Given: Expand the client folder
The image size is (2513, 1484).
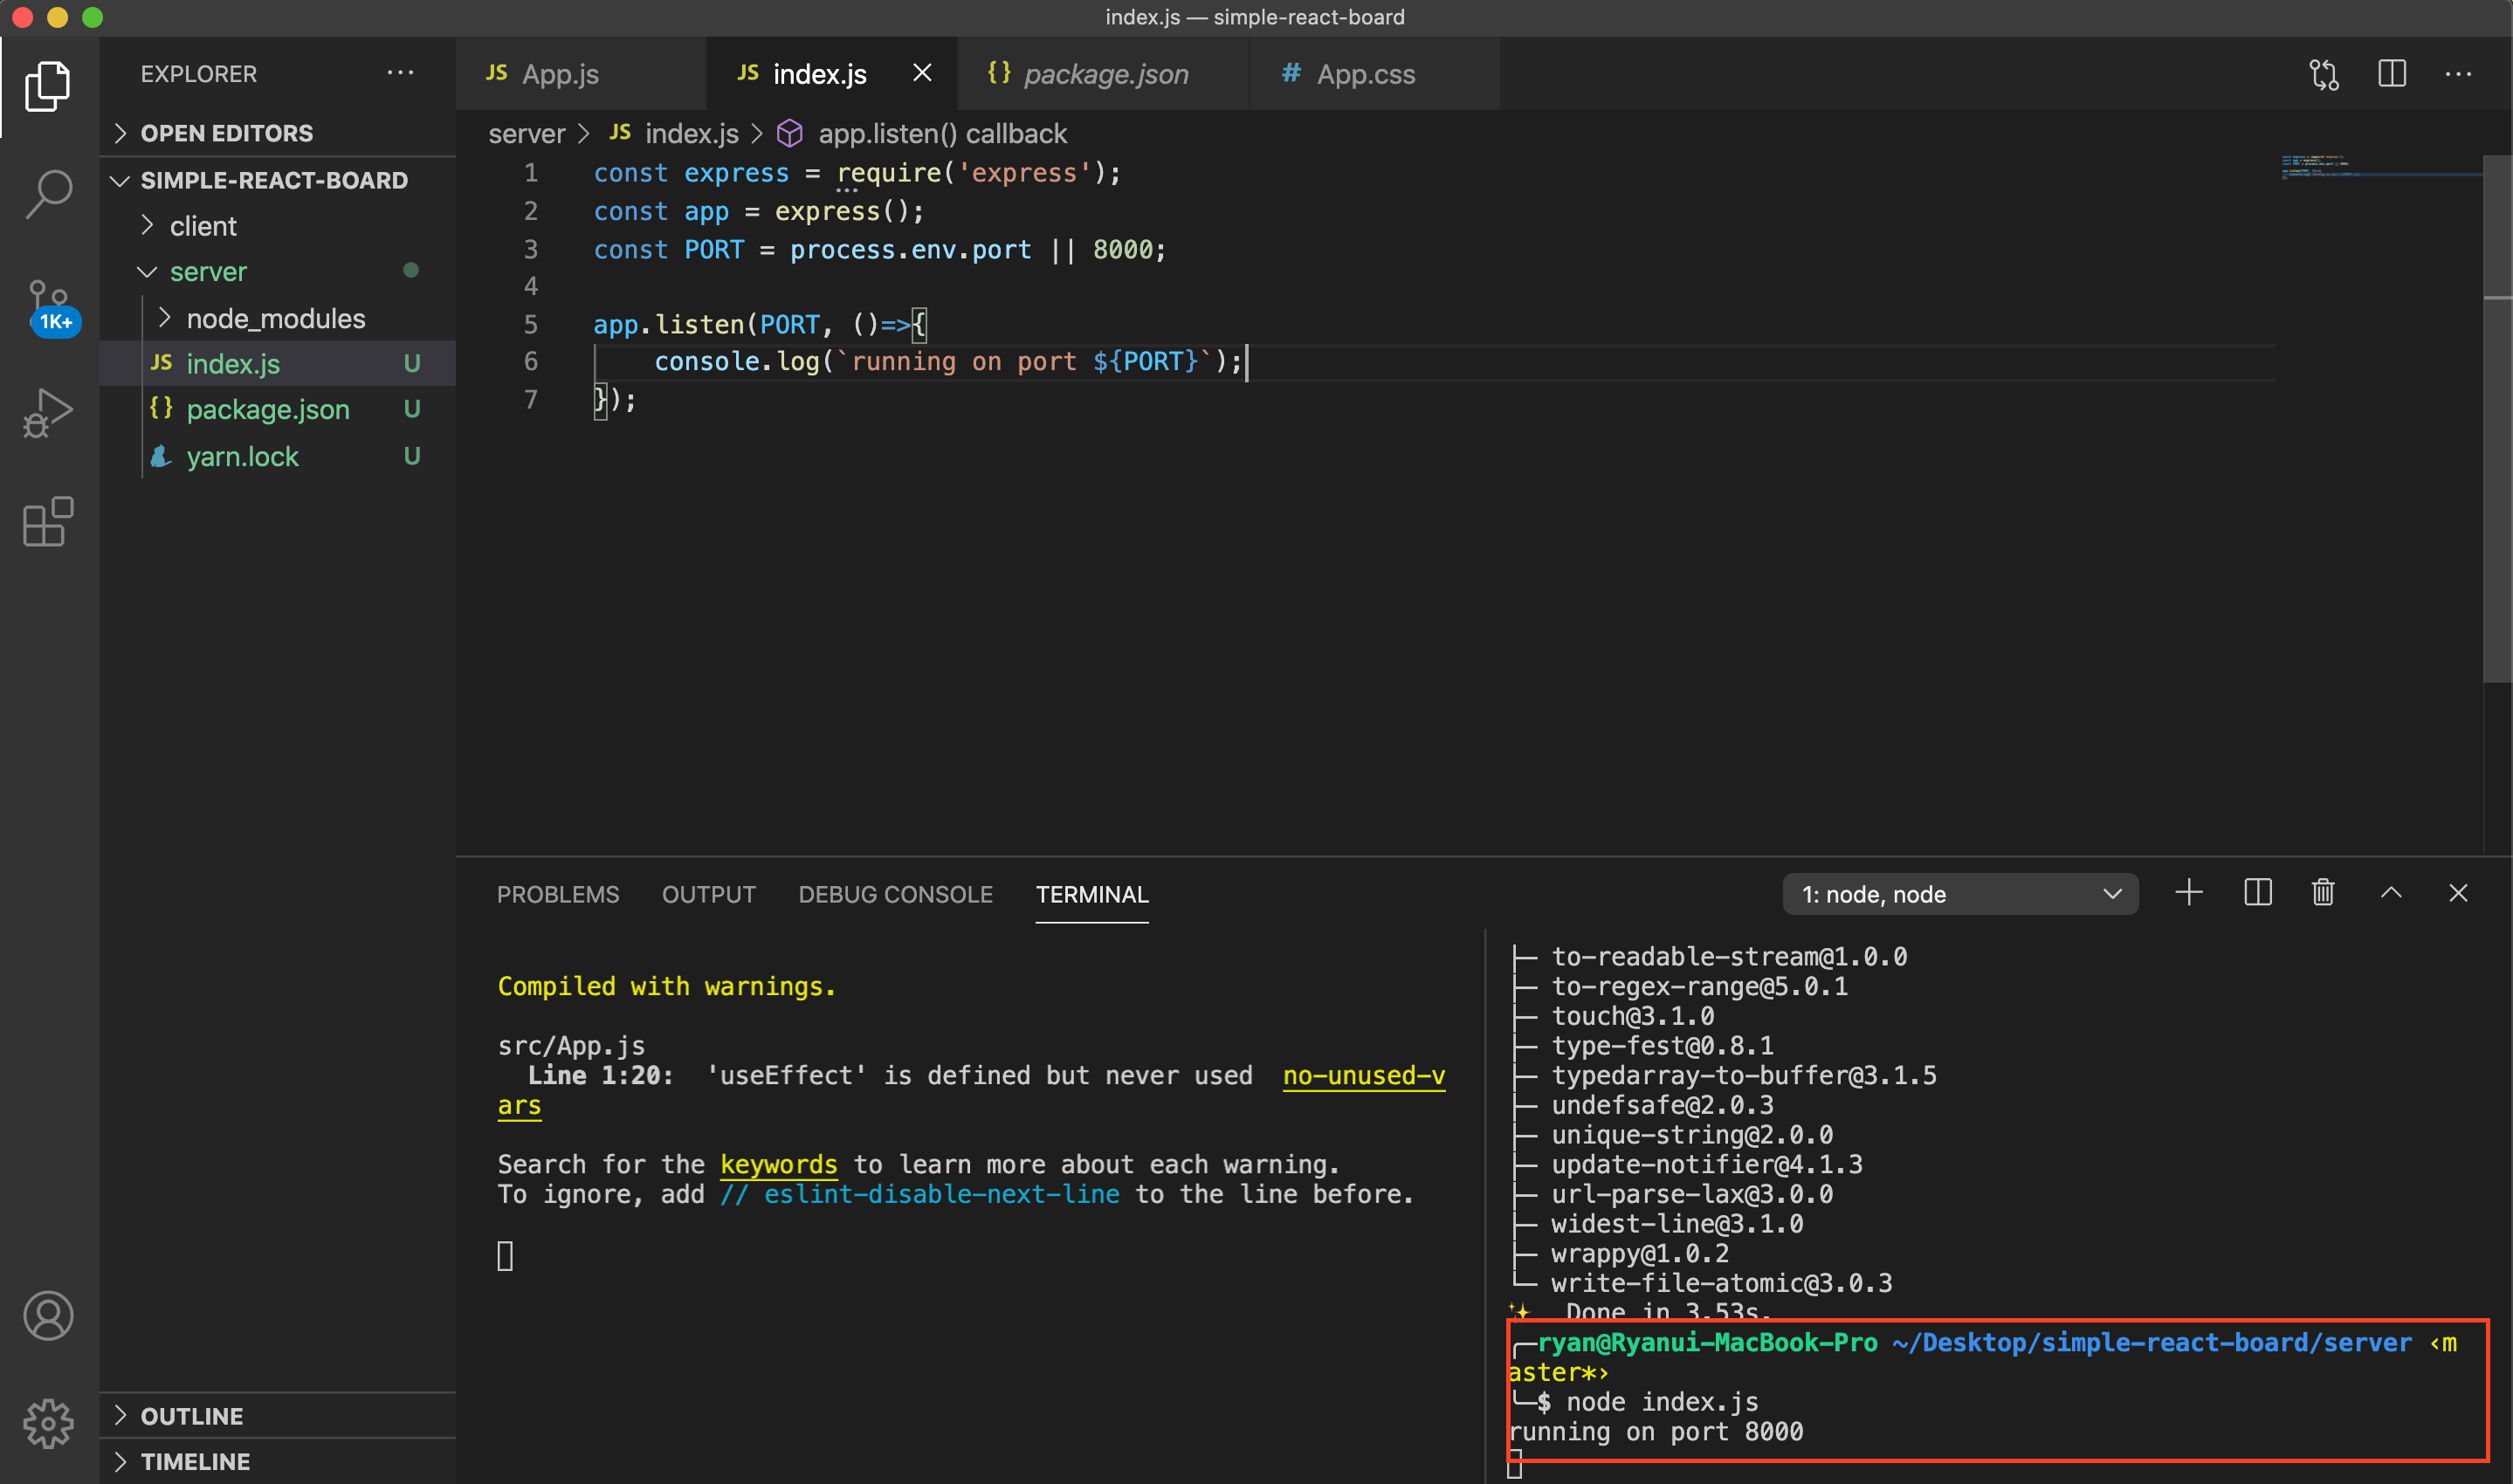Looking at the screenshot, I should pyautogui.click(x=203, y=226).
